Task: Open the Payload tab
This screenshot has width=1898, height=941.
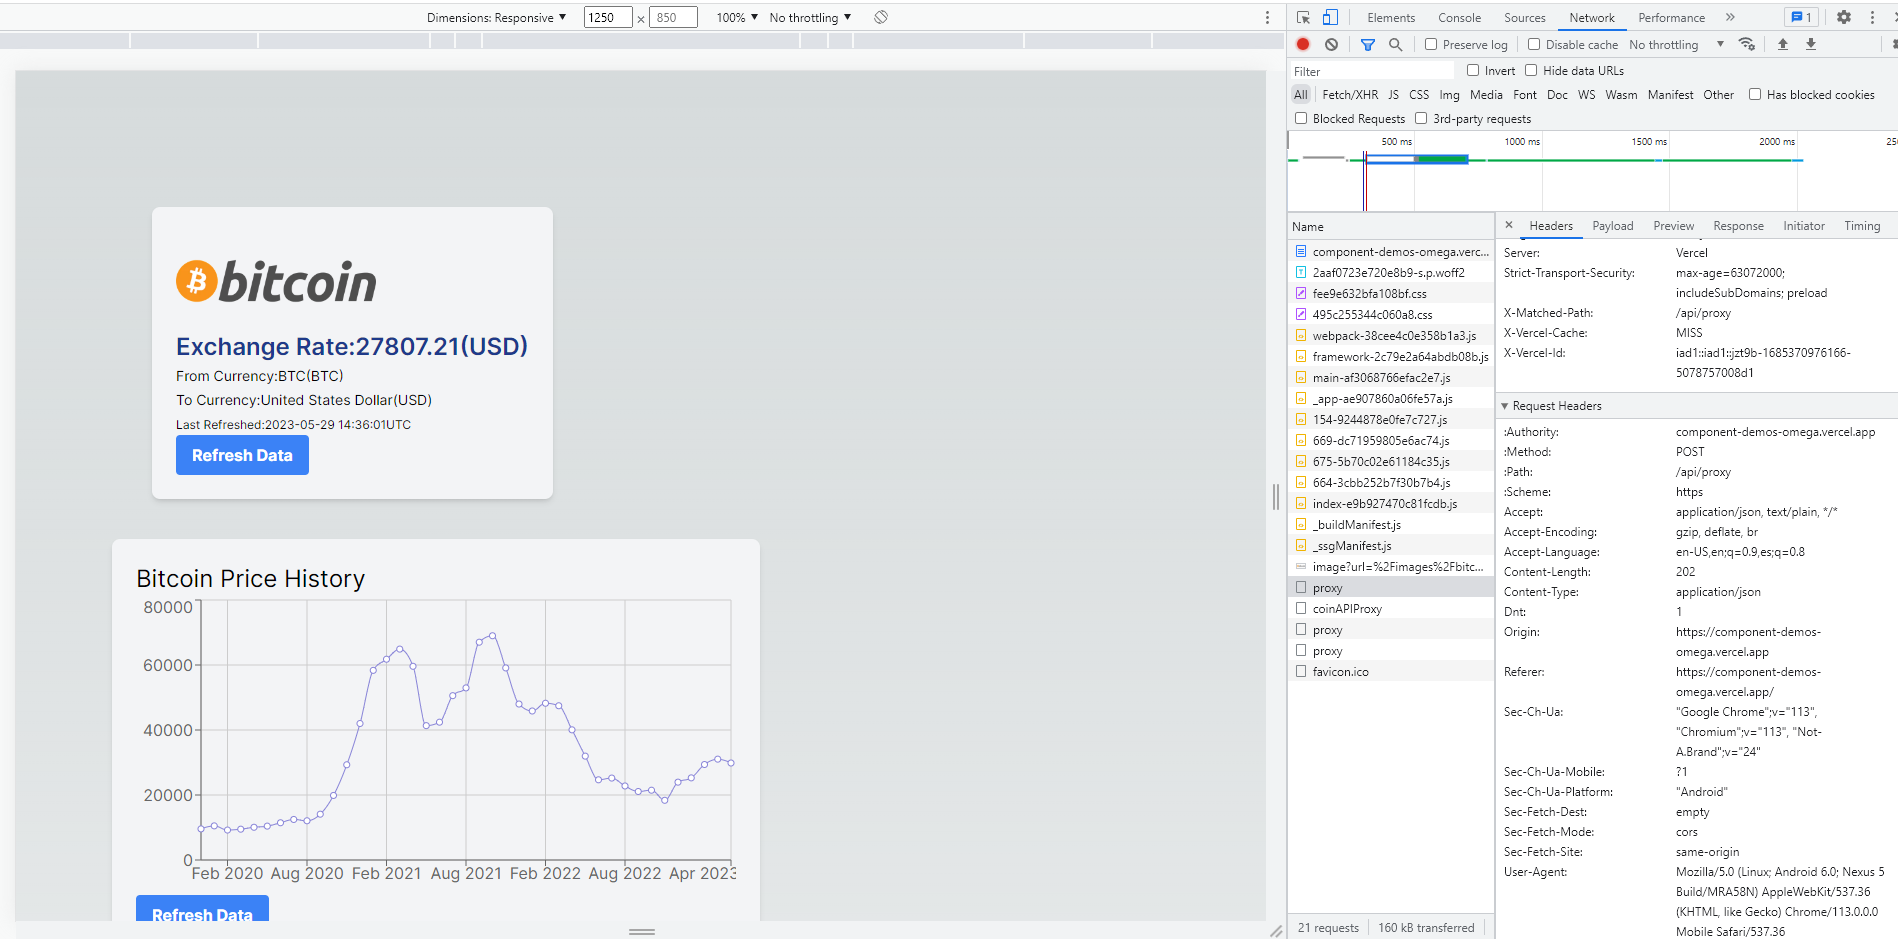Action: [1613, 226]
